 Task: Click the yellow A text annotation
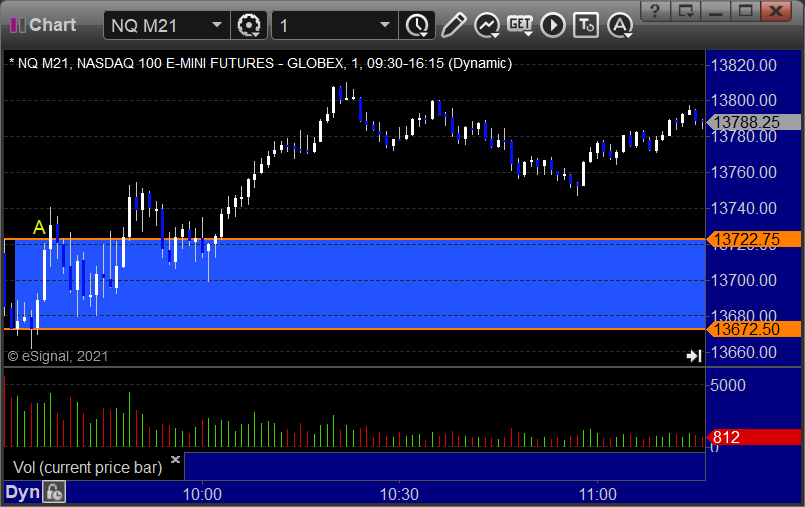pyautogui.click(x=39, y=227)
